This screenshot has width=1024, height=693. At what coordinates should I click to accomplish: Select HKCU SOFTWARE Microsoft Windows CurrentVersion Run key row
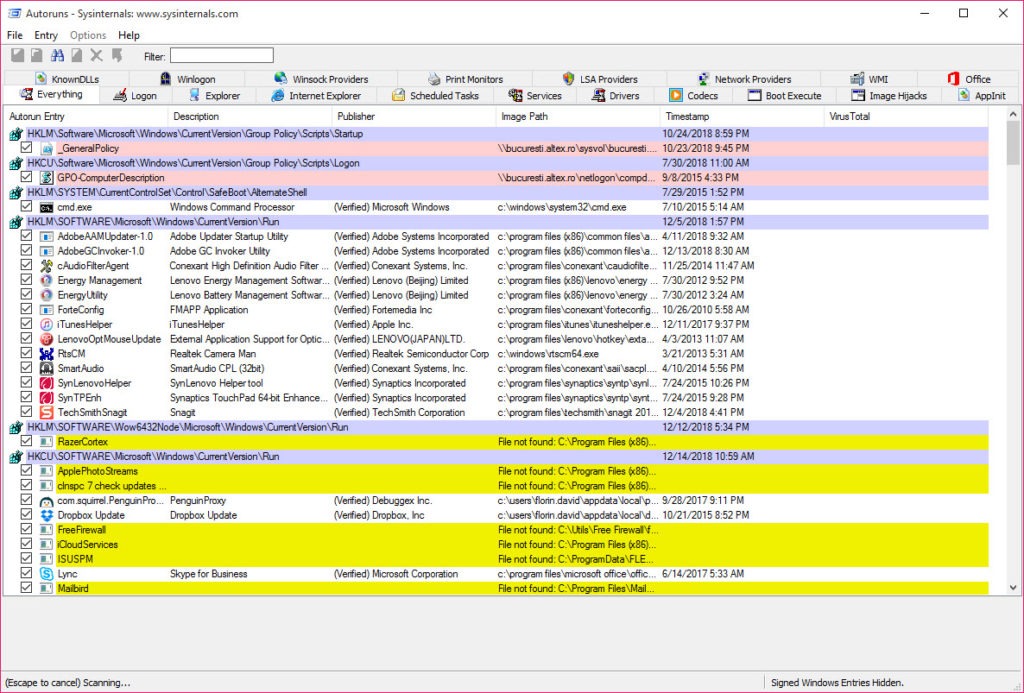click(496, 457)
